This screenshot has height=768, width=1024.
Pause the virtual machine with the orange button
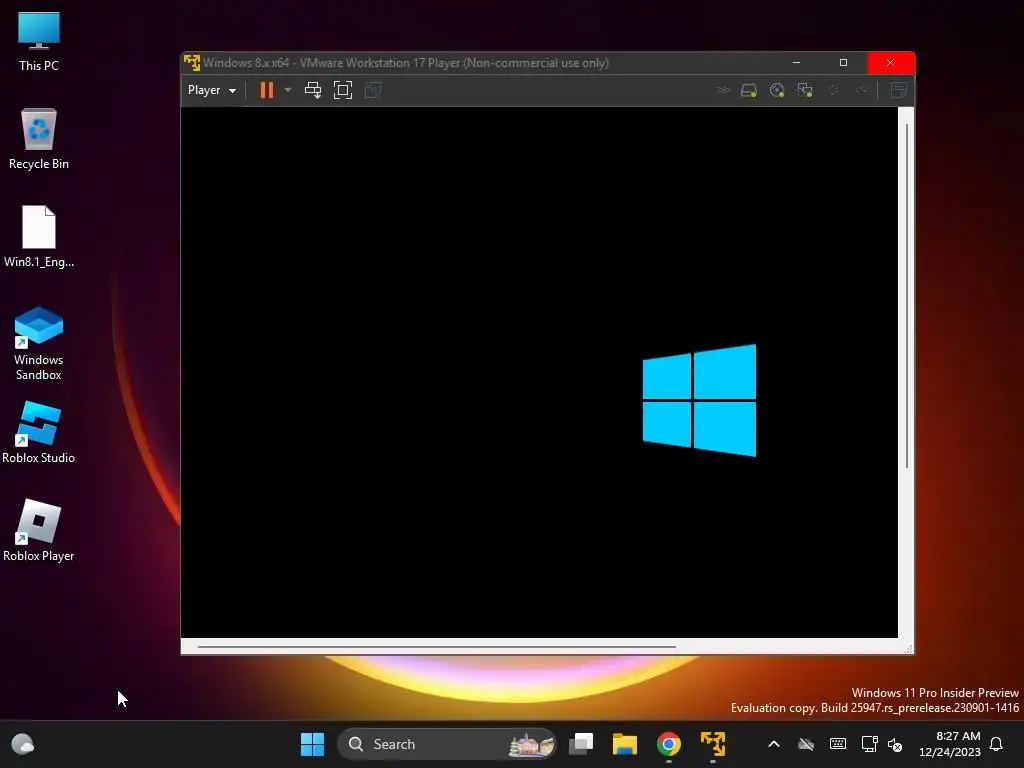tap(266, 90)
